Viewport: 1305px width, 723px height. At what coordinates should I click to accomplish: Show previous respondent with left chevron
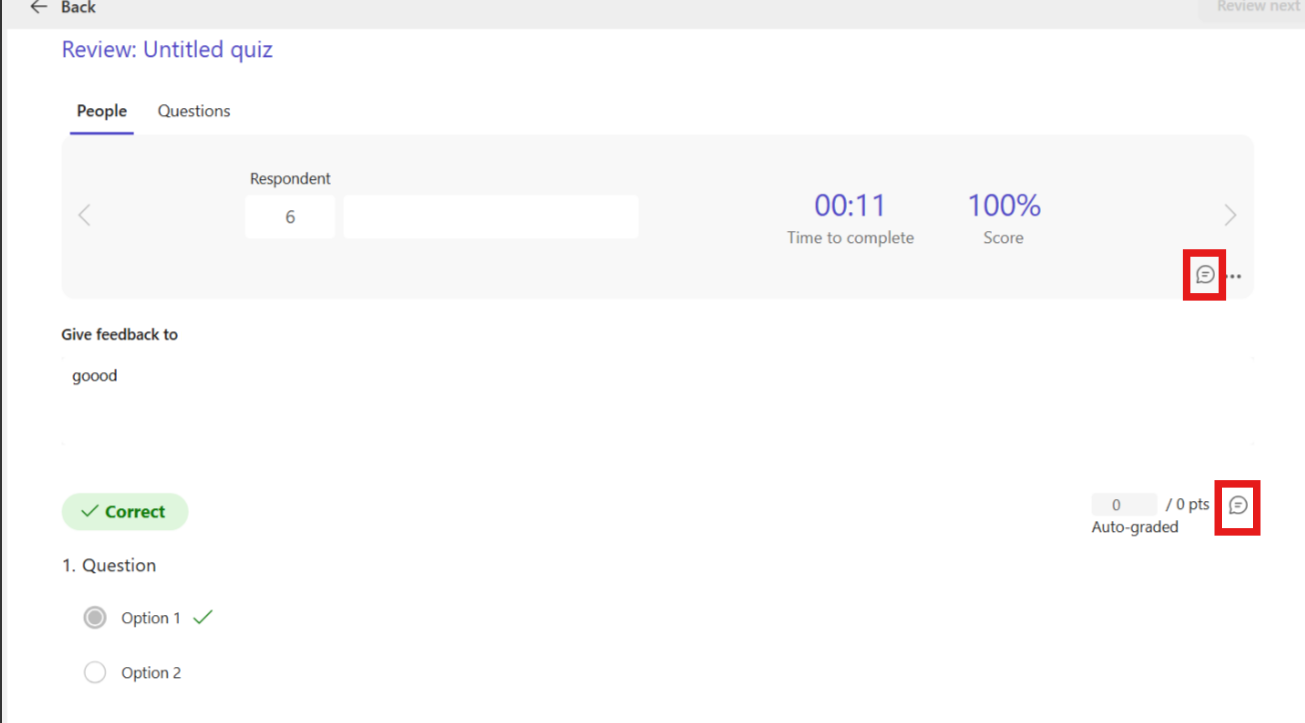pyautogui.click(x=84, y=215)
